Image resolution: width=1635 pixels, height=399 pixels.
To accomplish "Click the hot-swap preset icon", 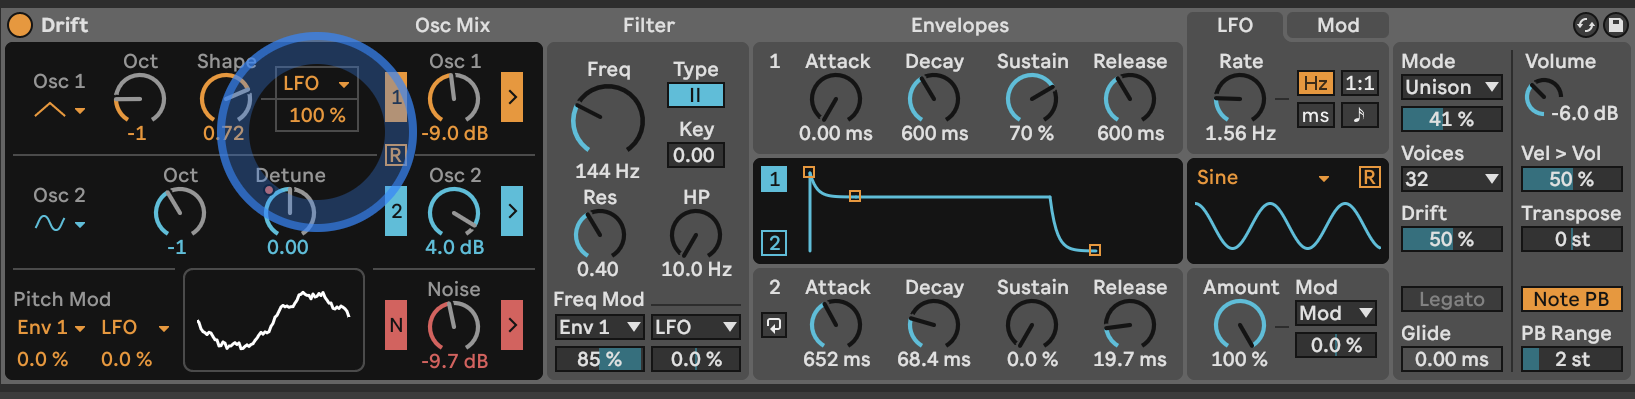I will (x=1586, y=25).
